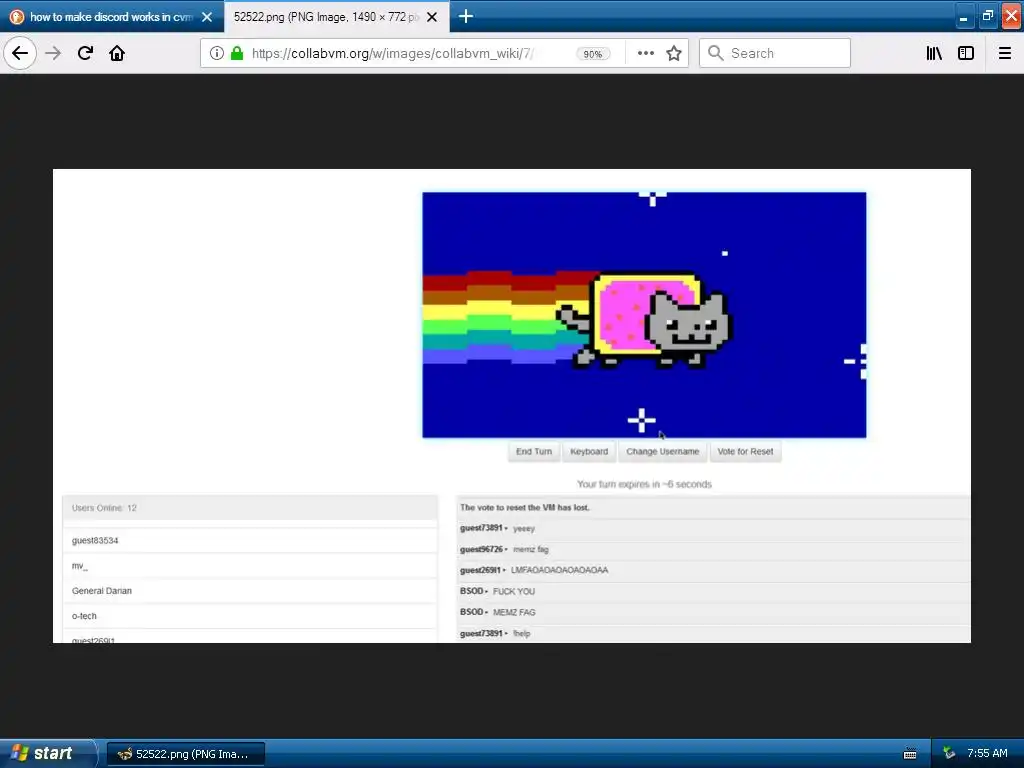Select user guest83534 in the list
The width and height of the screenshot is (1024, 768).
click(249, 541)
